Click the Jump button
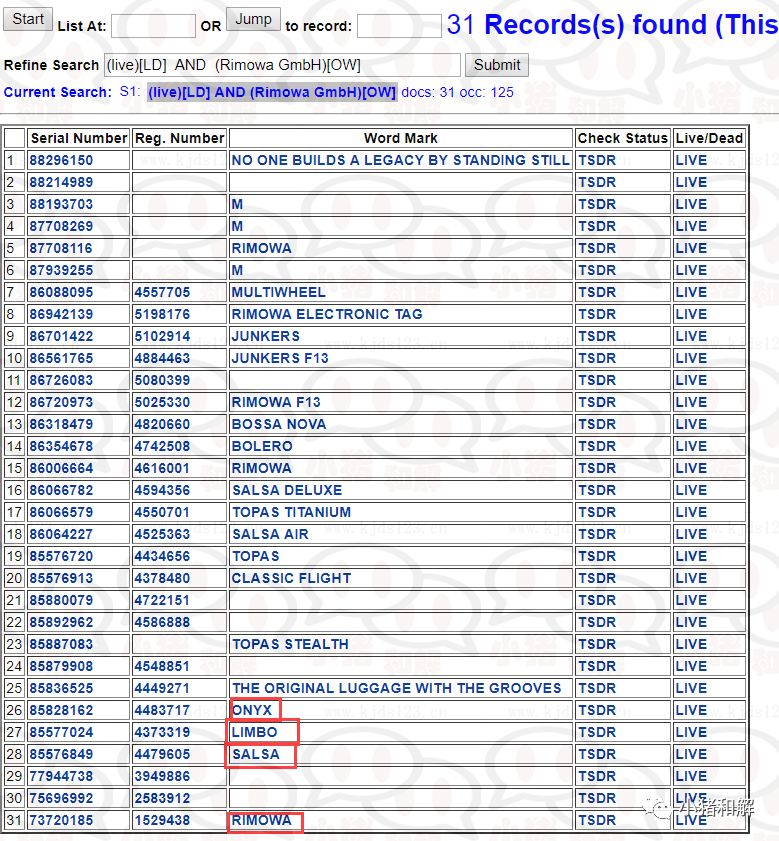The width and height of the screenshot is (779, 841). [253, 19]
